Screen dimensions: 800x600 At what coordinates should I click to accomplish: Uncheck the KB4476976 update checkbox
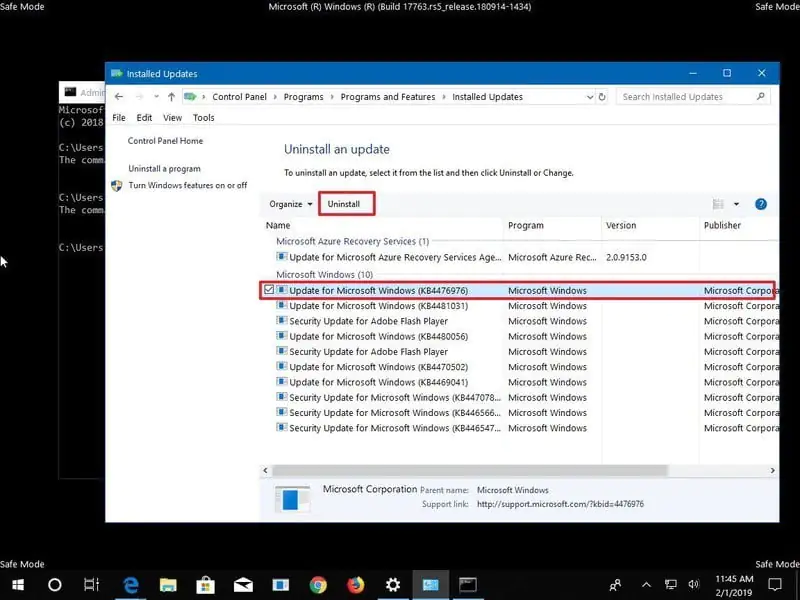coord(269,290)
